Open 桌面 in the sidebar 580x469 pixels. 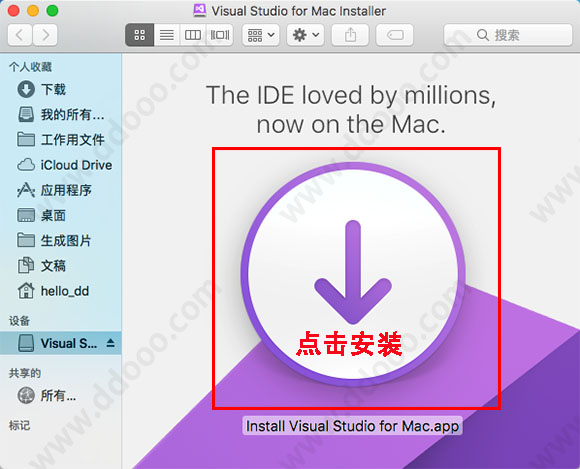coord(61,215)
